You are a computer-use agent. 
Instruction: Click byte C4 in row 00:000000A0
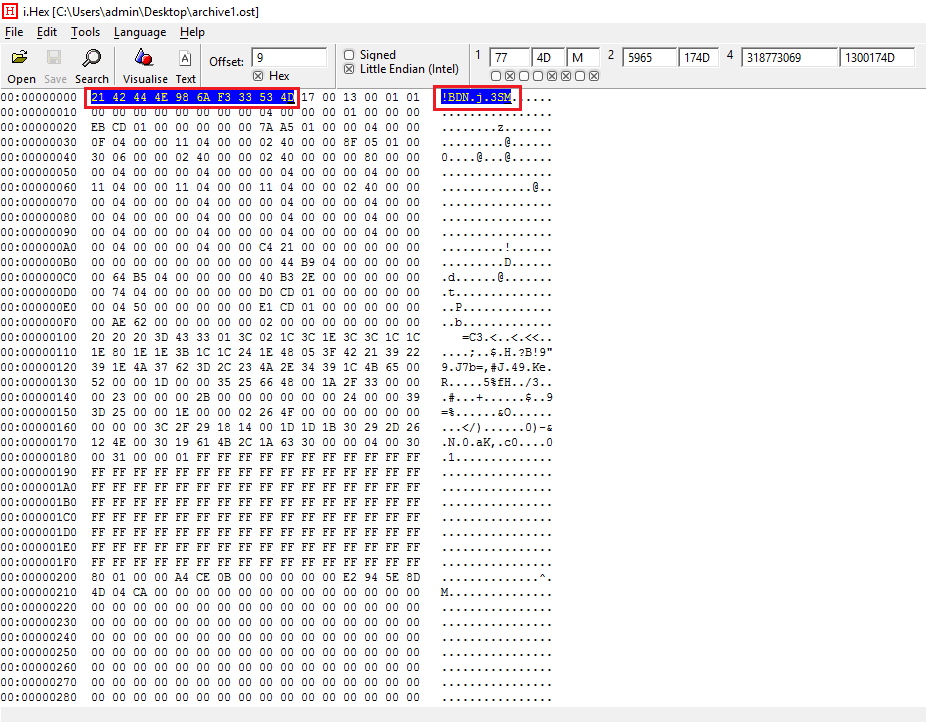[266, 247]
